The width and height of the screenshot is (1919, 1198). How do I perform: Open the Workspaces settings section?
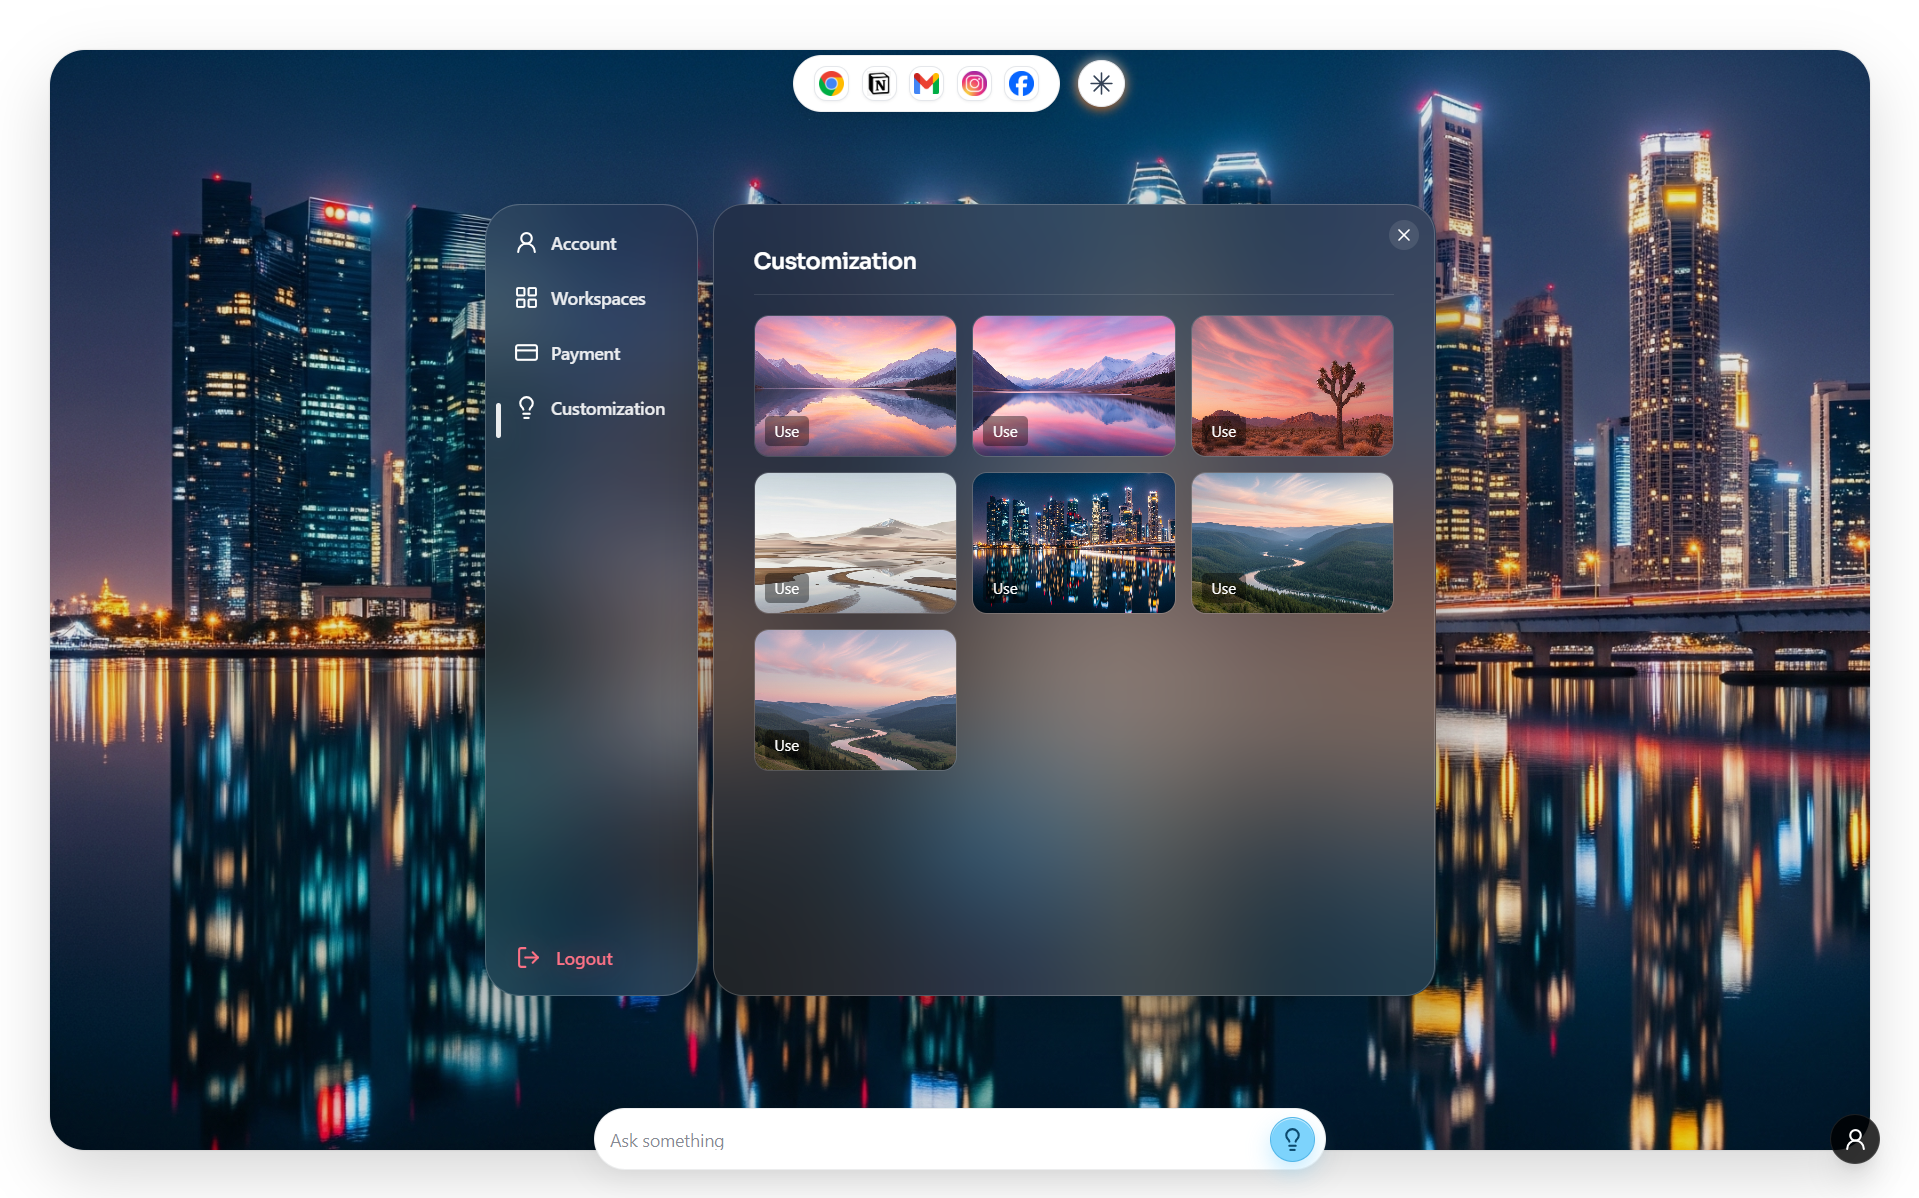pyautogui.click(x=597, y=299)
